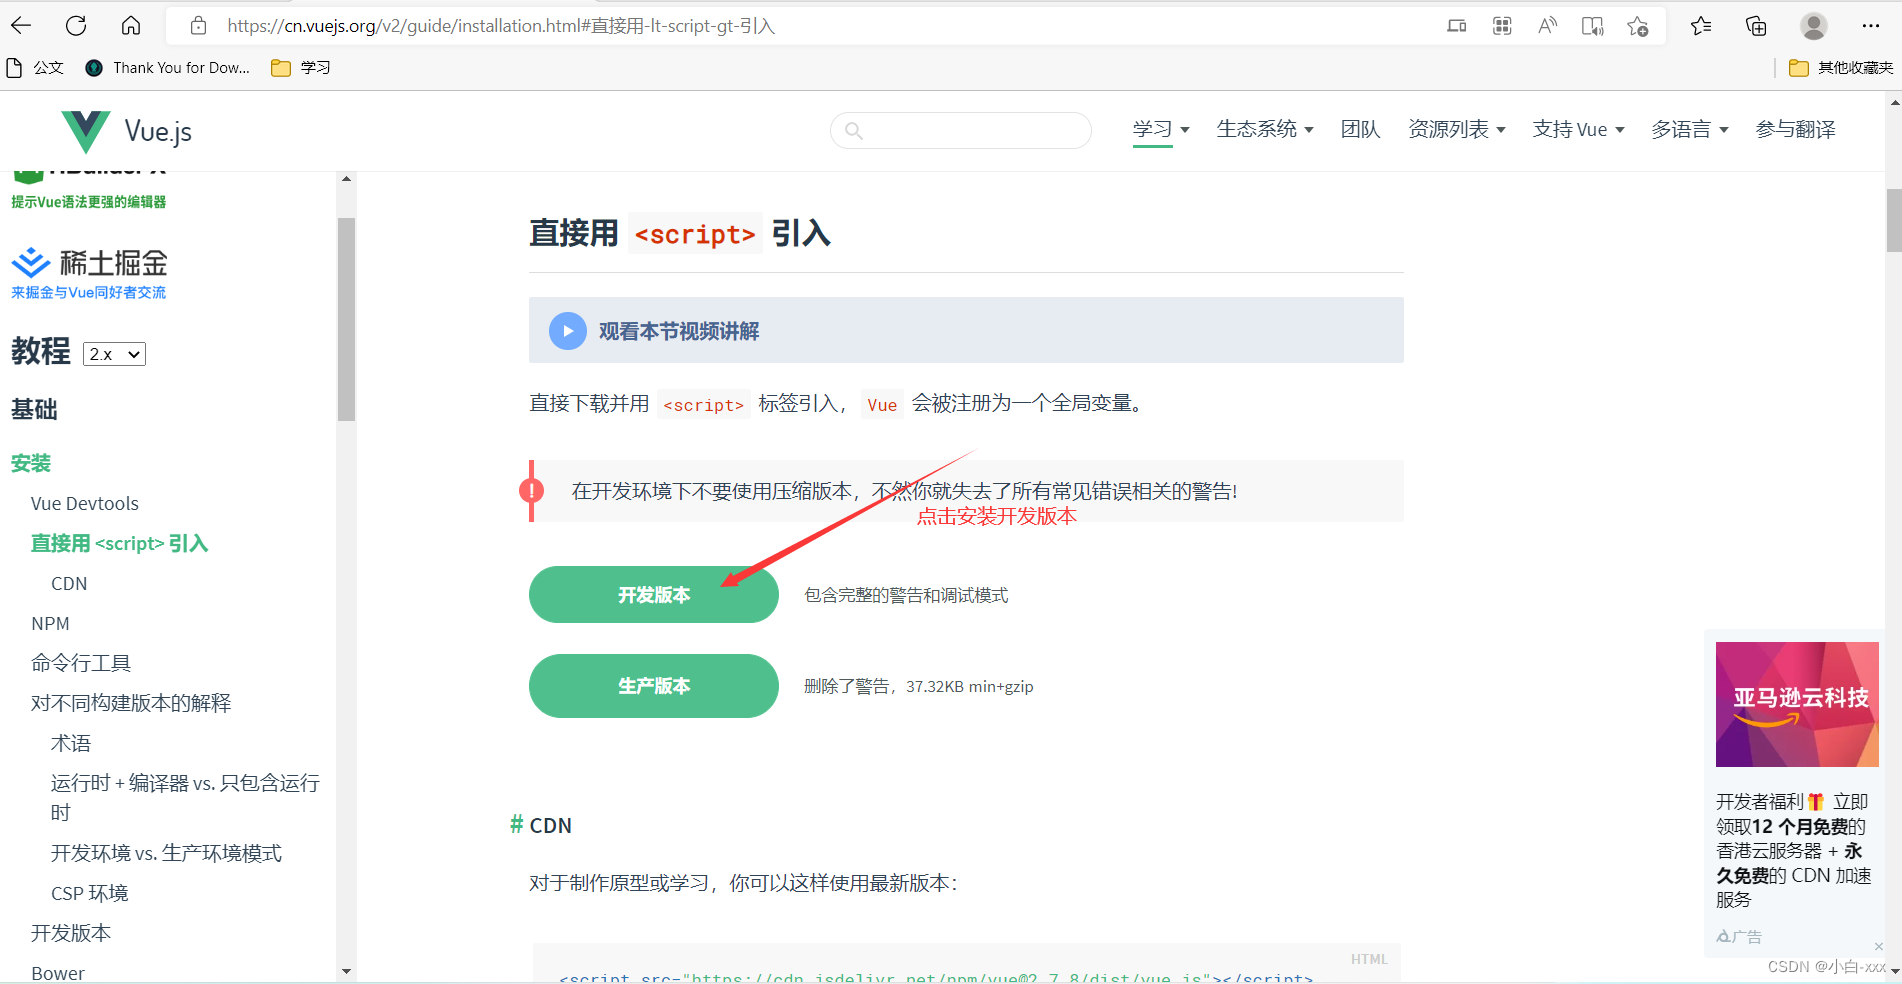
Task: View site info lock icon
Action: pos(198,26)
